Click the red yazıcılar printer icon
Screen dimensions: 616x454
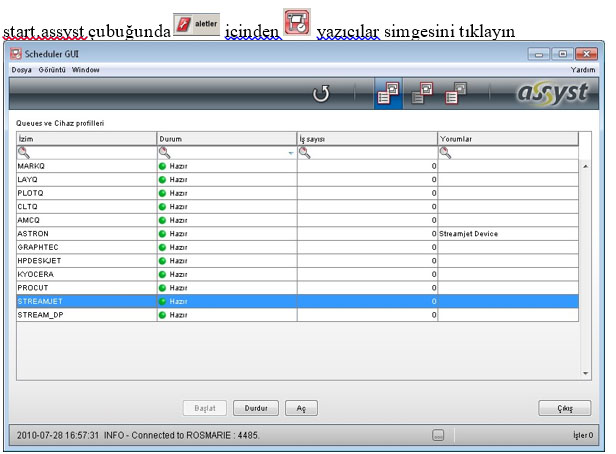pyautogui.click(x=297, y=22)
